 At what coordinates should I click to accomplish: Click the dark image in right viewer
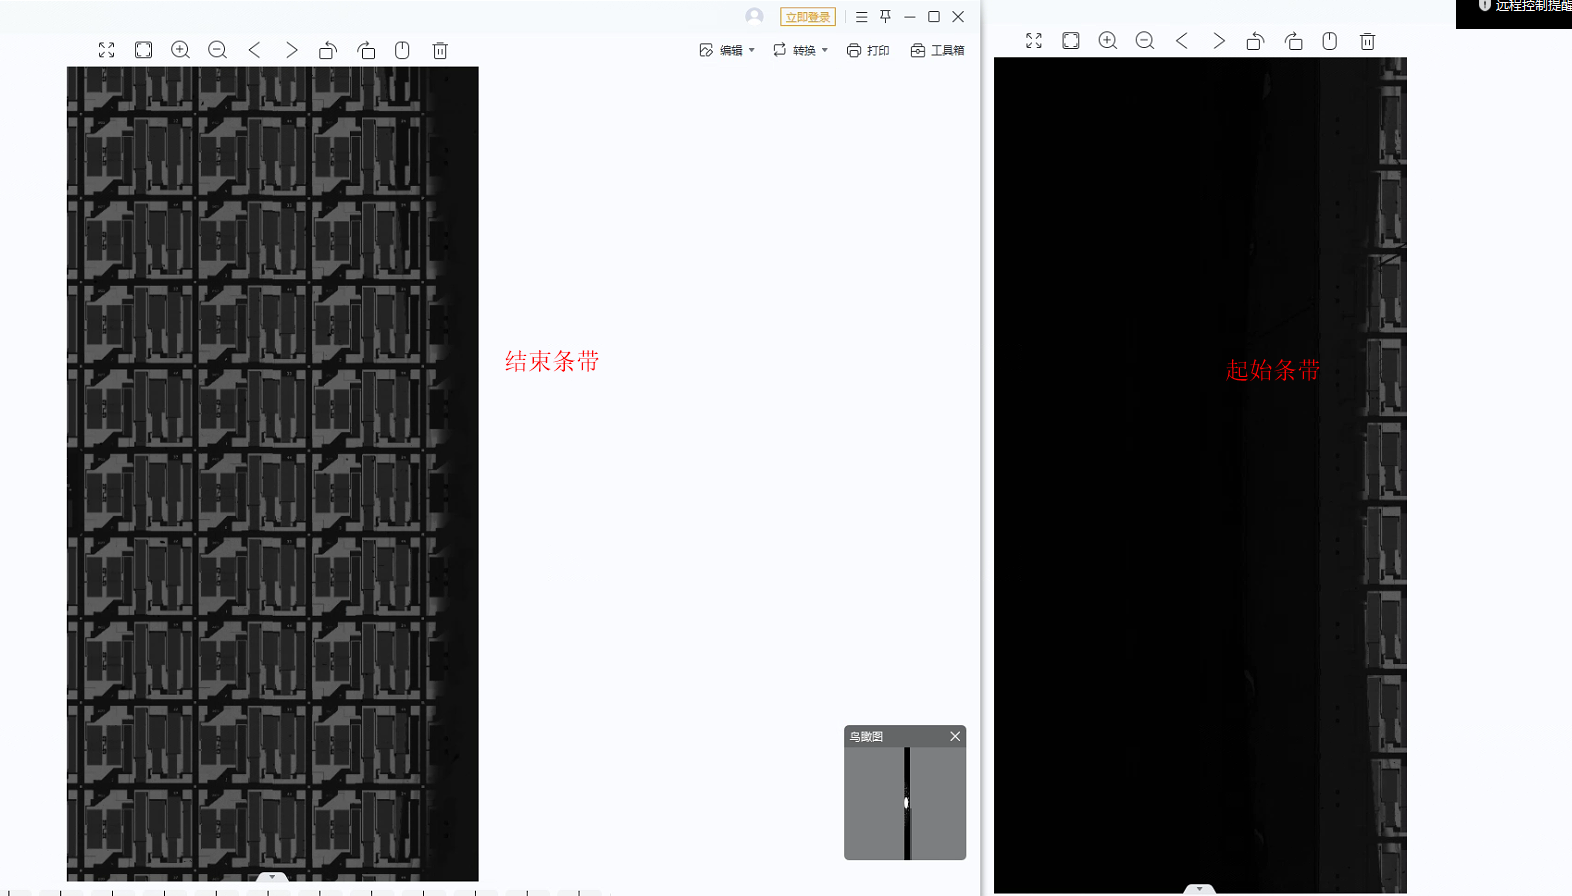coord(1200,475)
